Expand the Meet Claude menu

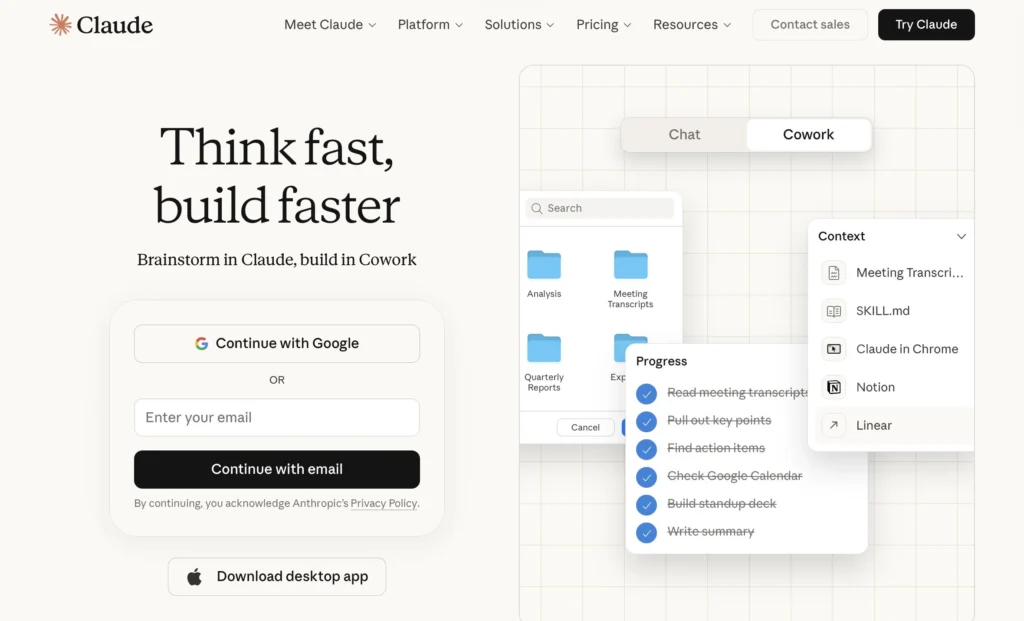pos(330,25)
